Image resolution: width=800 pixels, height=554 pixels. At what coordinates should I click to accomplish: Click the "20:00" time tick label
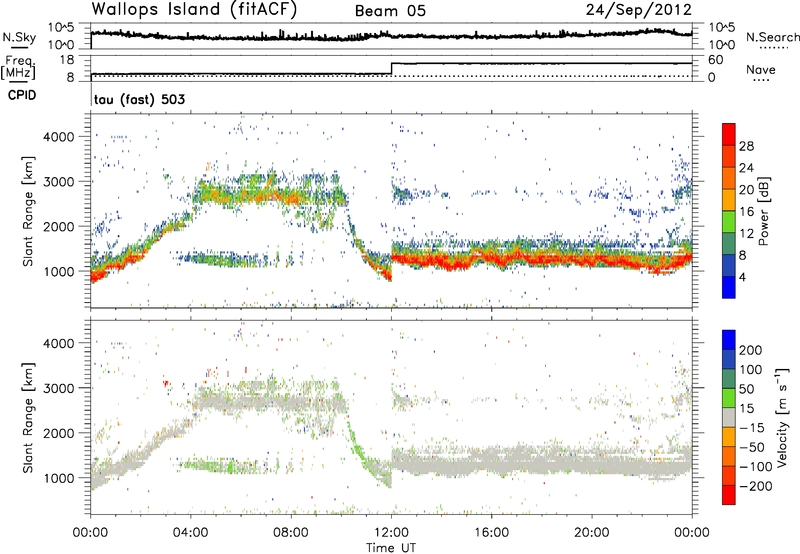[591, 533]
